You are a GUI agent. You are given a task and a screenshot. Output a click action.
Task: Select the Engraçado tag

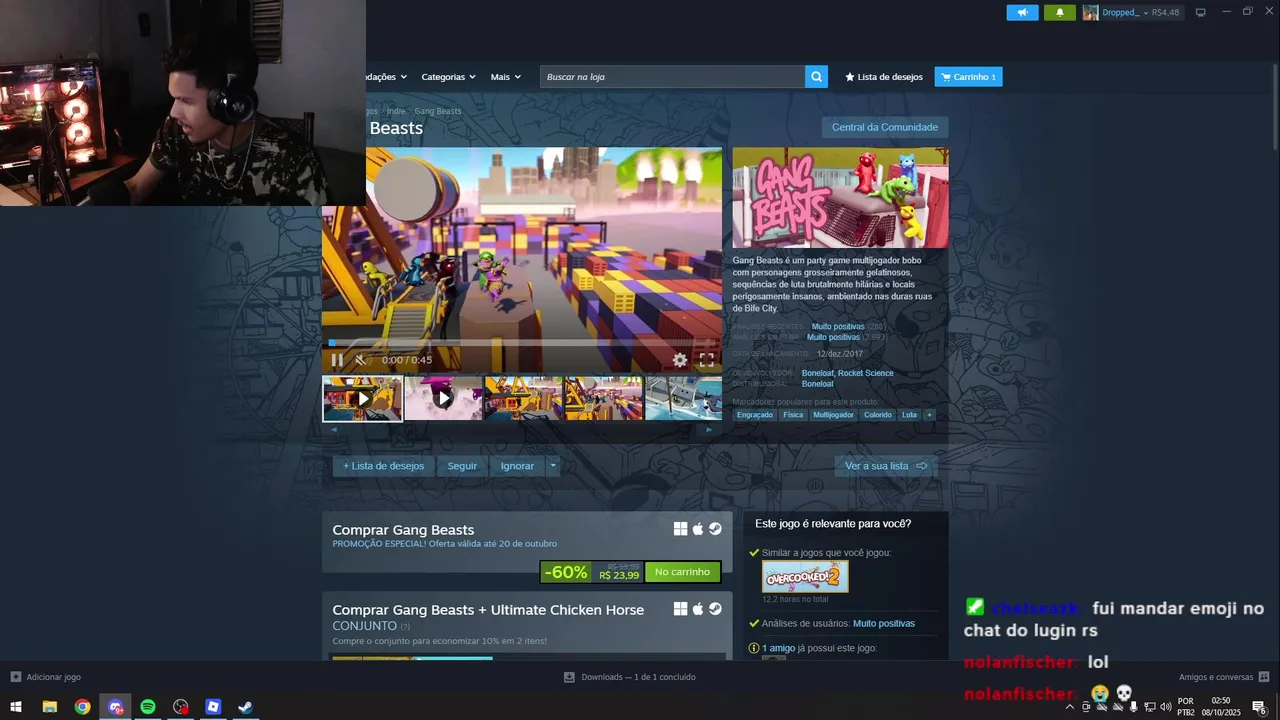[x=755, y=415]
